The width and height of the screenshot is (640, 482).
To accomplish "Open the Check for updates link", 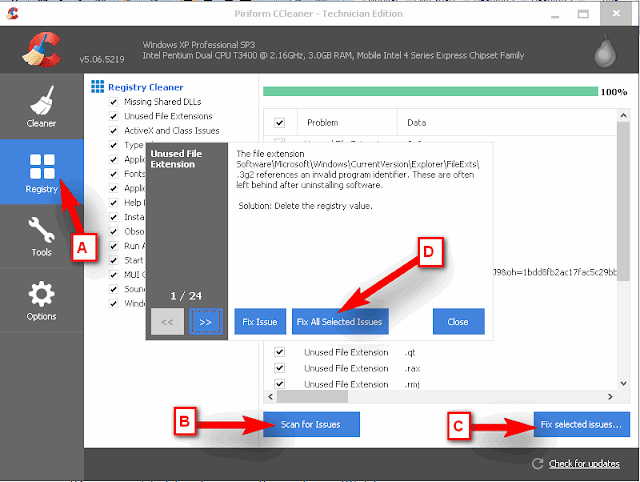I will click(584, 464).
